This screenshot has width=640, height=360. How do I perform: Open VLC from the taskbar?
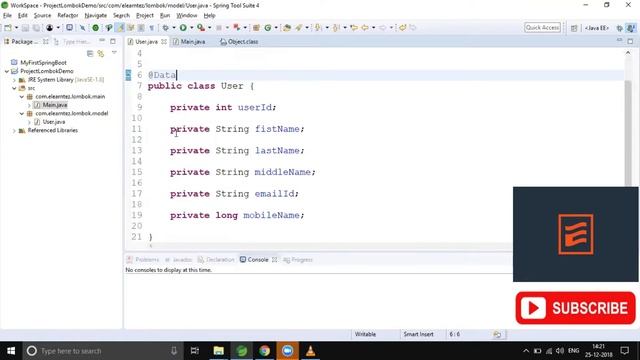(x=310, y=351)
